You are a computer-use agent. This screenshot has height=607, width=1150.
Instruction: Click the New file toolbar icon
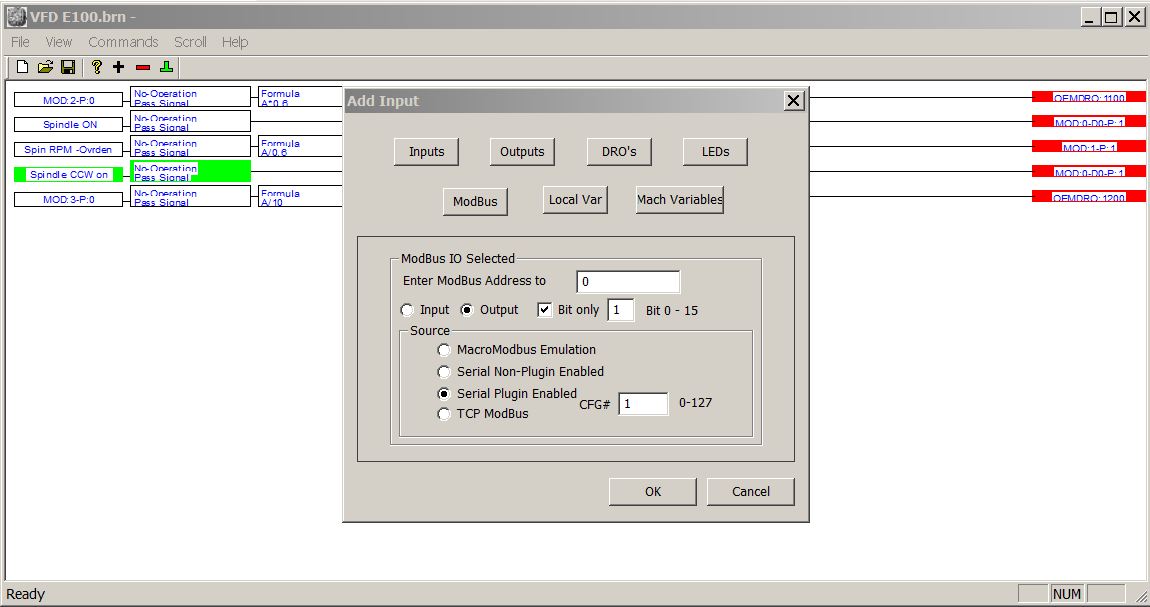23,67
